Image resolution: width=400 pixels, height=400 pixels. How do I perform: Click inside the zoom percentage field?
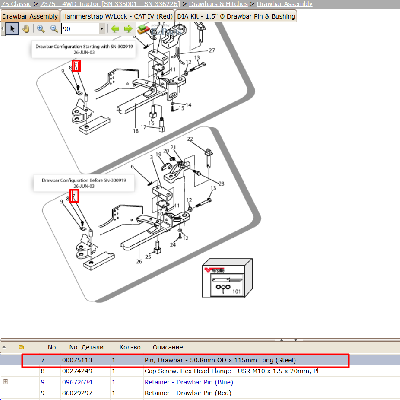tap(80, 29)
